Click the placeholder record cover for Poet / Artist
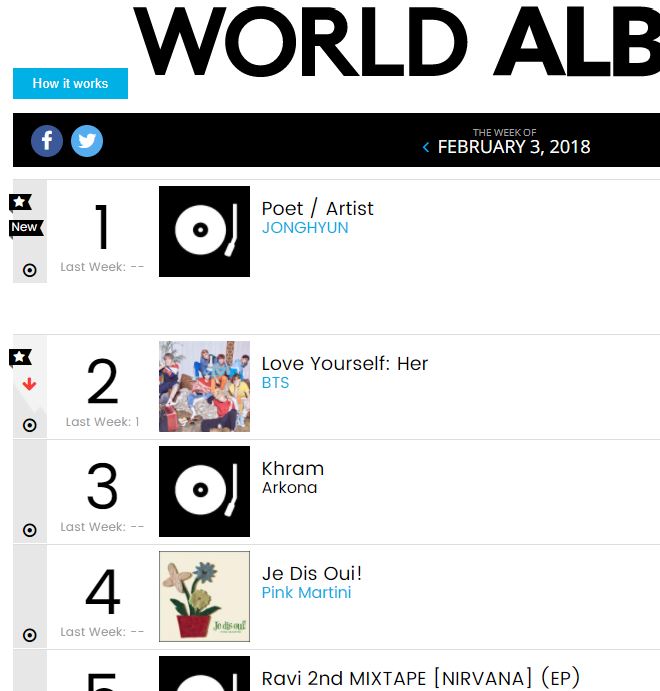660x691 pixels. point(204,231)
